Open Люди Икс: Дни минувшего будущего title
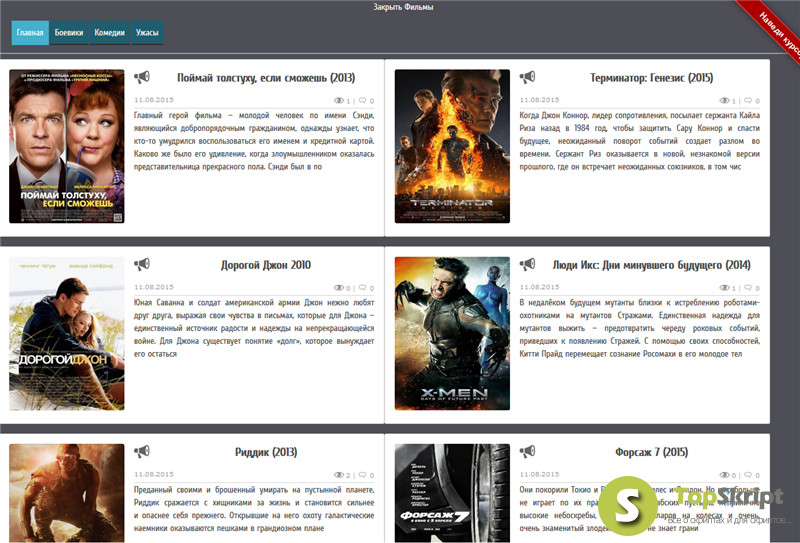 coord(652,265)
